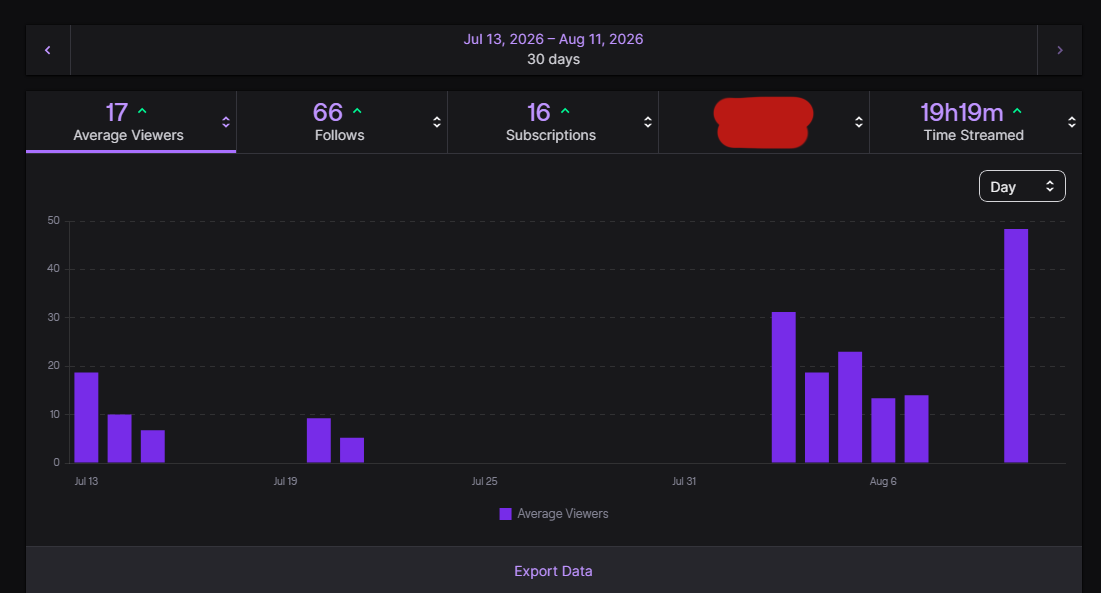The width and height of the screenshot is (1101, 593).
Task: Open Follows metric selector arrows
Action: 437,122
